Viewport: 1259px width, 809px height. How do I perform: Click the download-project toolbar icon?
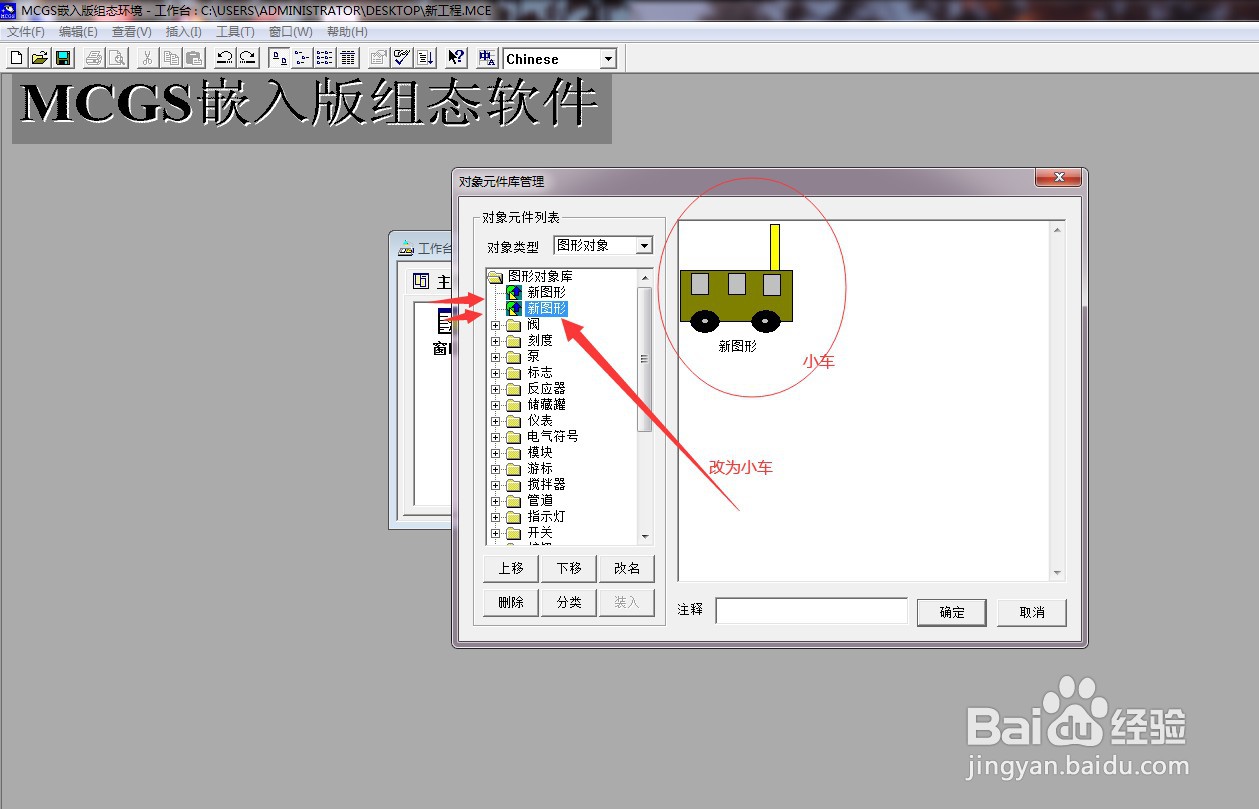(x=425, y=58)
